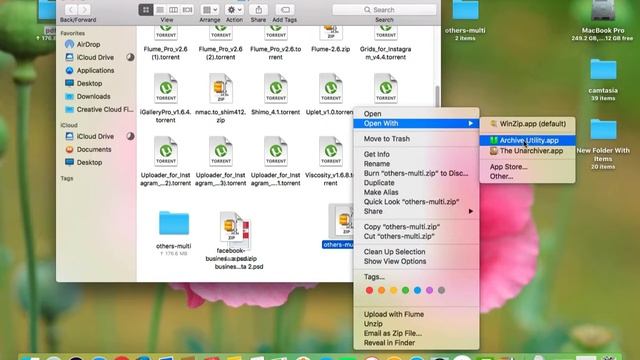Select Uploader_for_Instagram_...1.torrent file icon

pyautogui.click(x=276, y=151)
